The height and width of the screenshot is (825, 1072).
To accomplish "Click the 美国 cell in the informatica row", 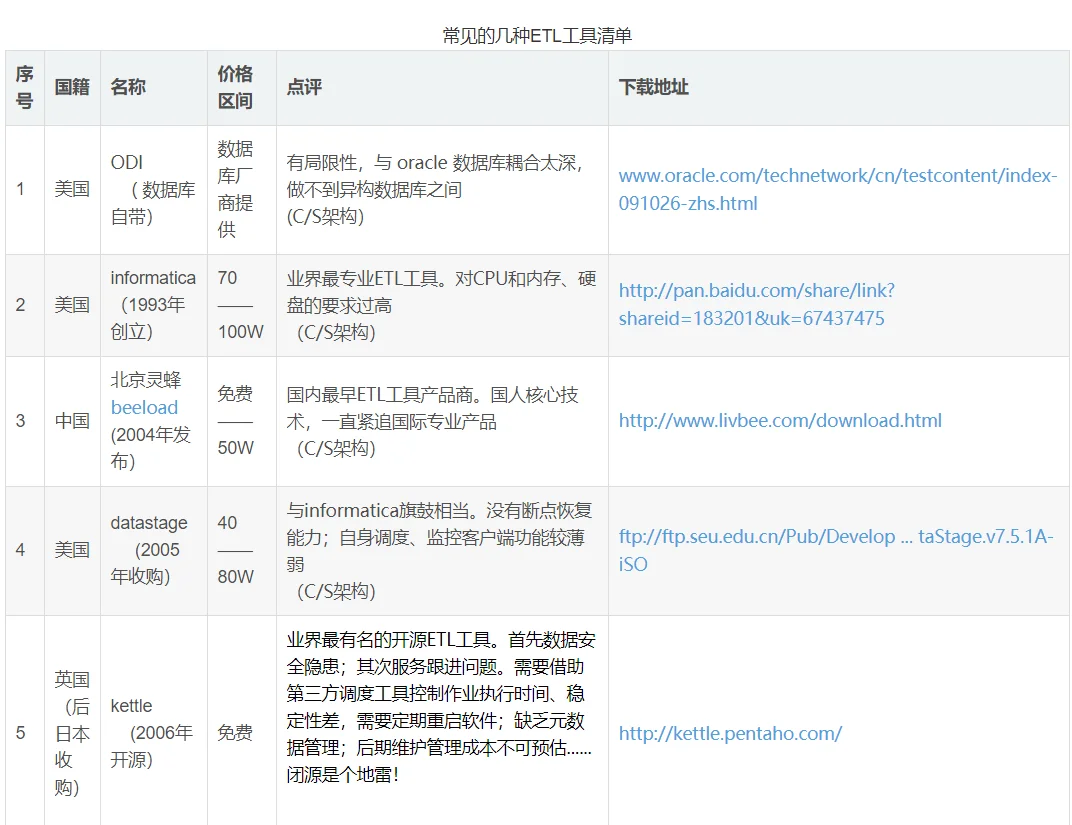I will coord(72,305).
